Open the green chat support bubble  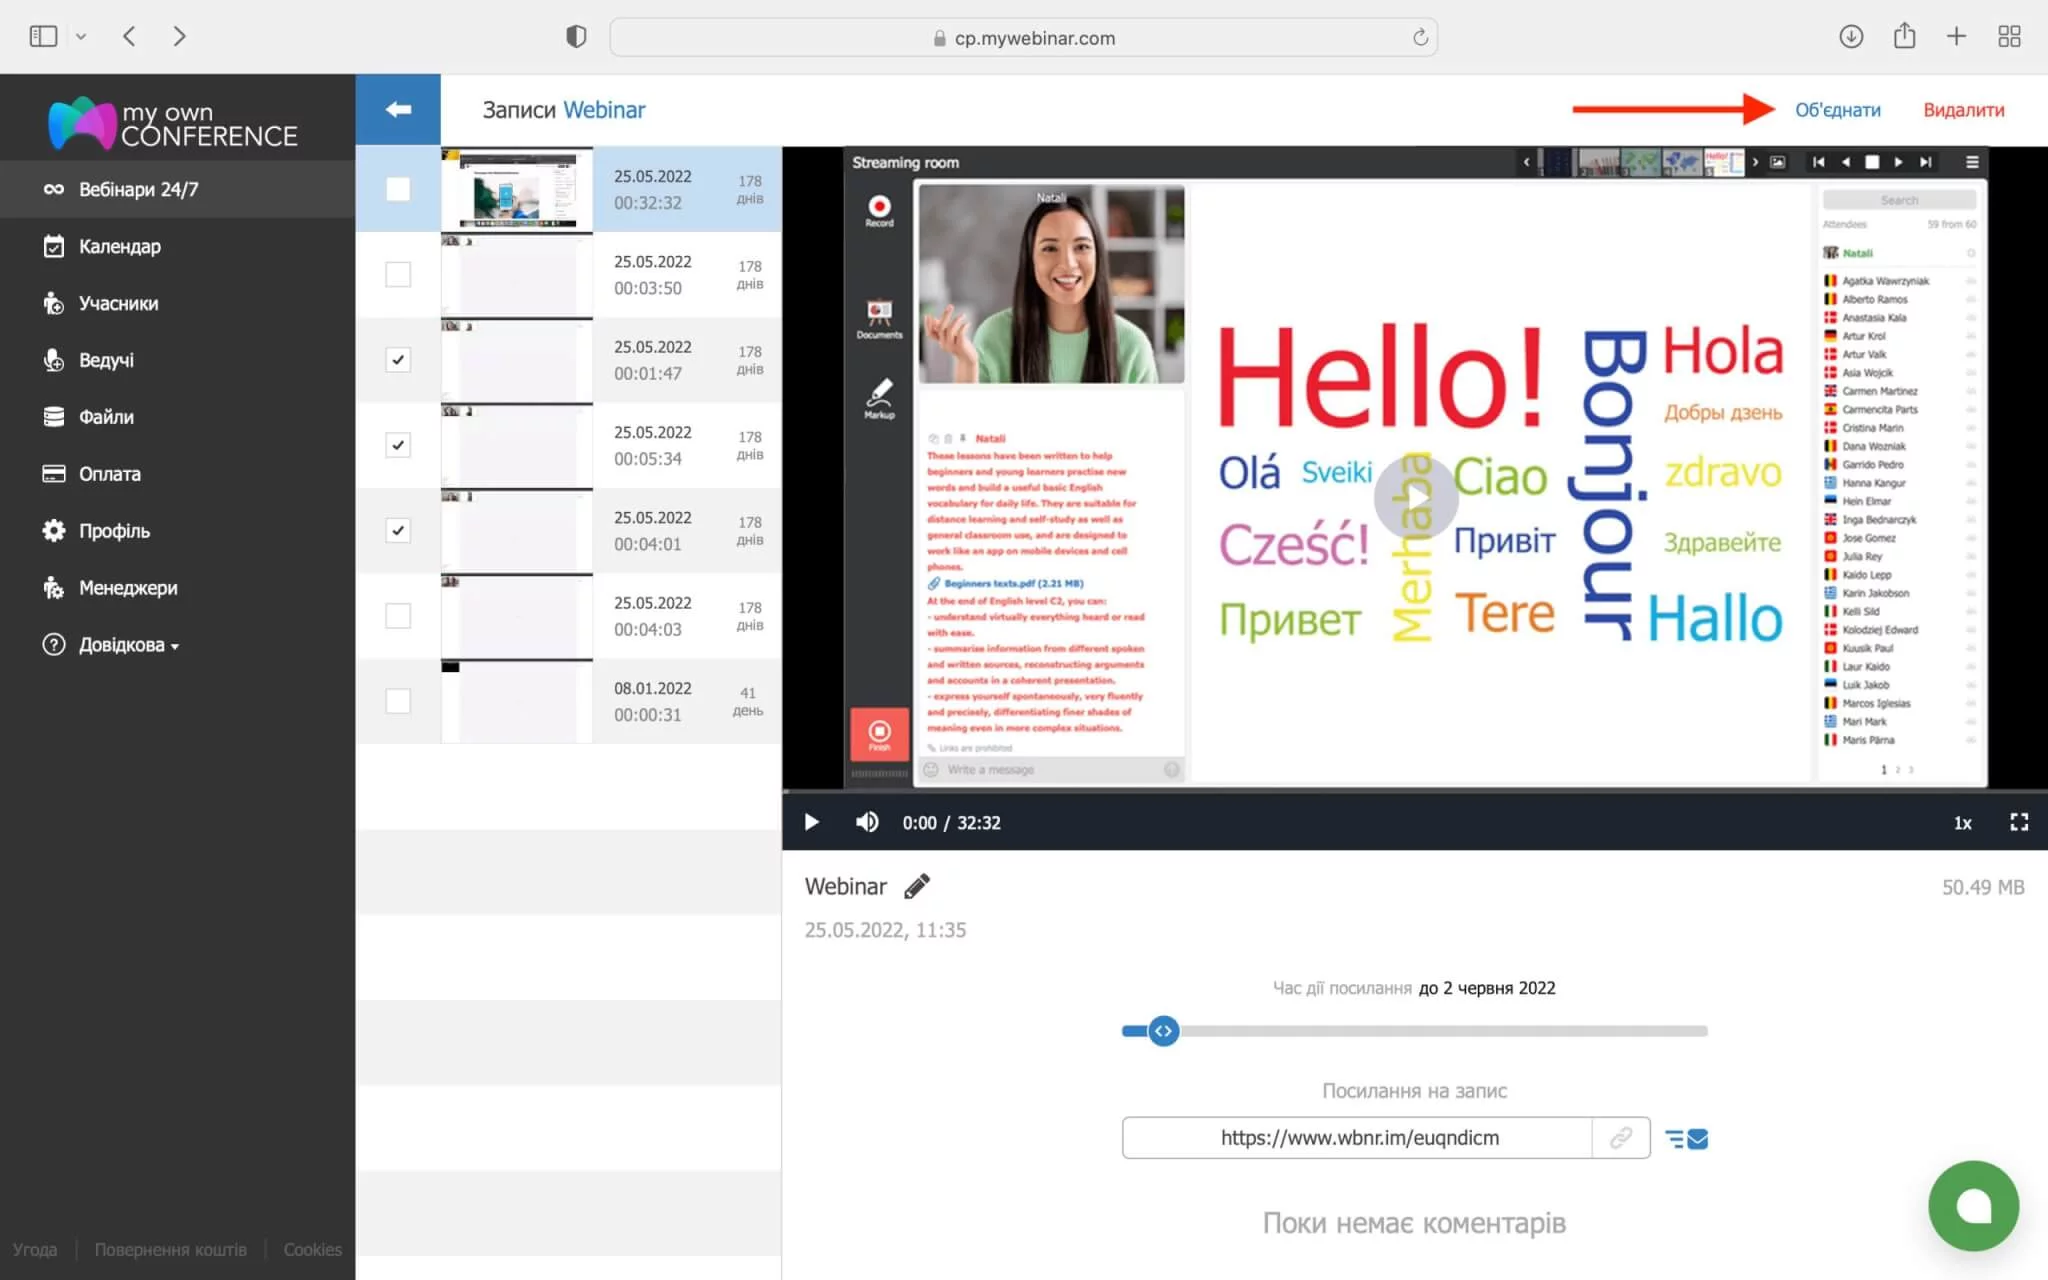click(1973, 1205)
